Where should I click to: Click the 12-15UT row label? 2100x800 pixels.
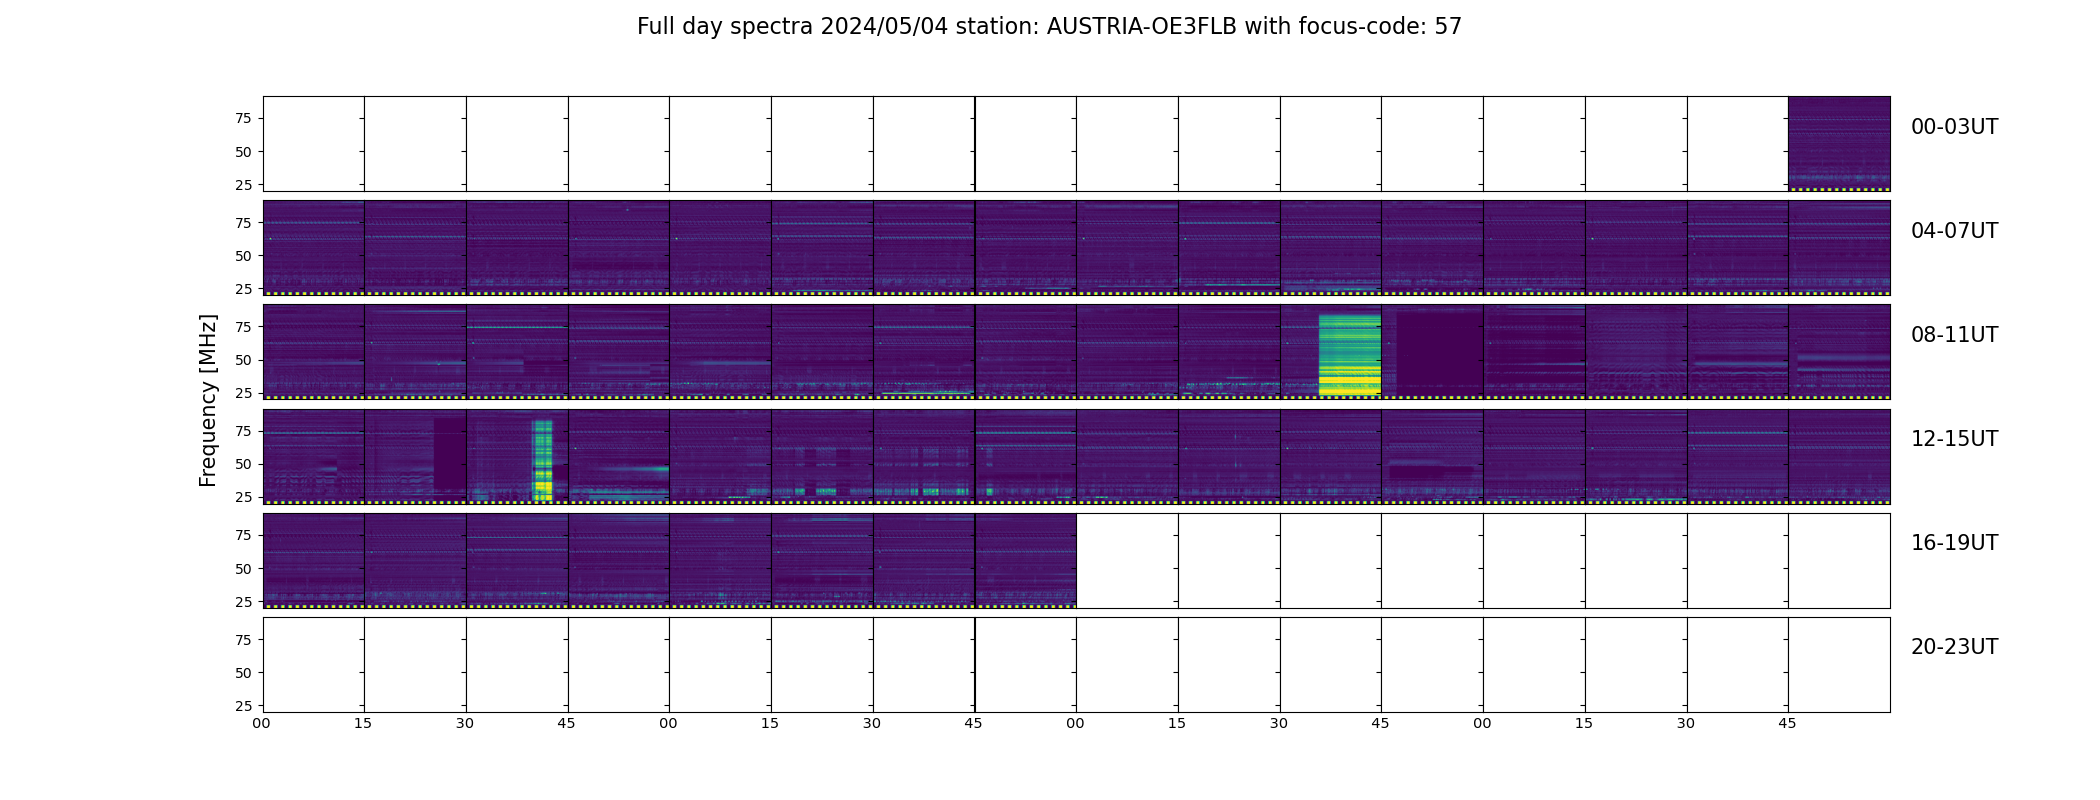coord(1954,439)
